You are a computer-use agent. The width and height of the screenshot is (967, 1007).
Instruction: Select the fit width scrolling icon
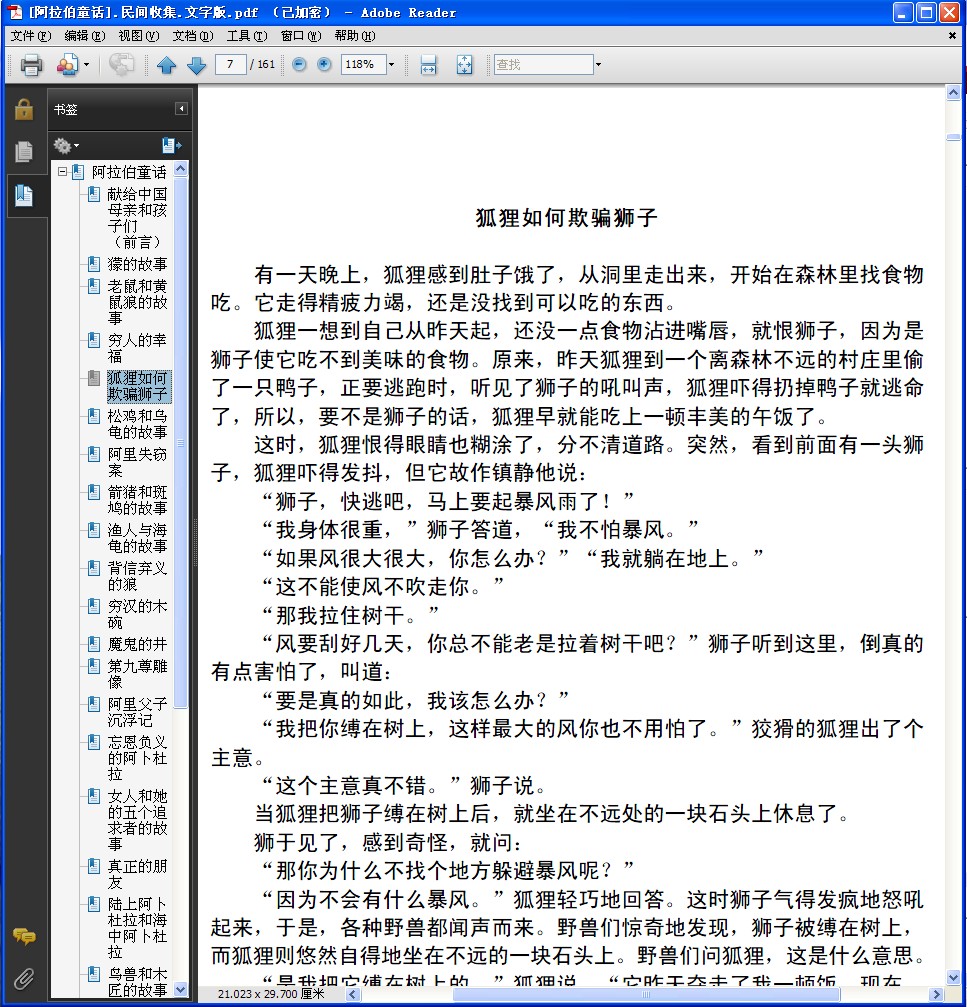point(428,64)
